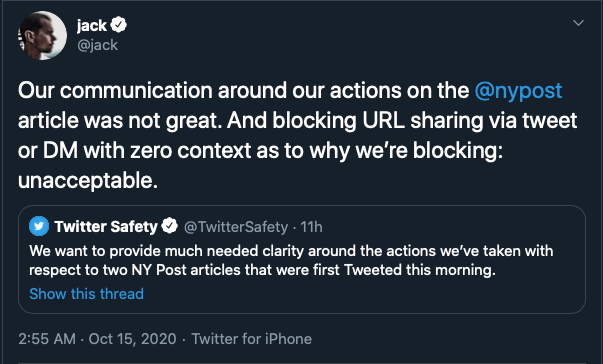Click the @jack username handle

[97, 45]
